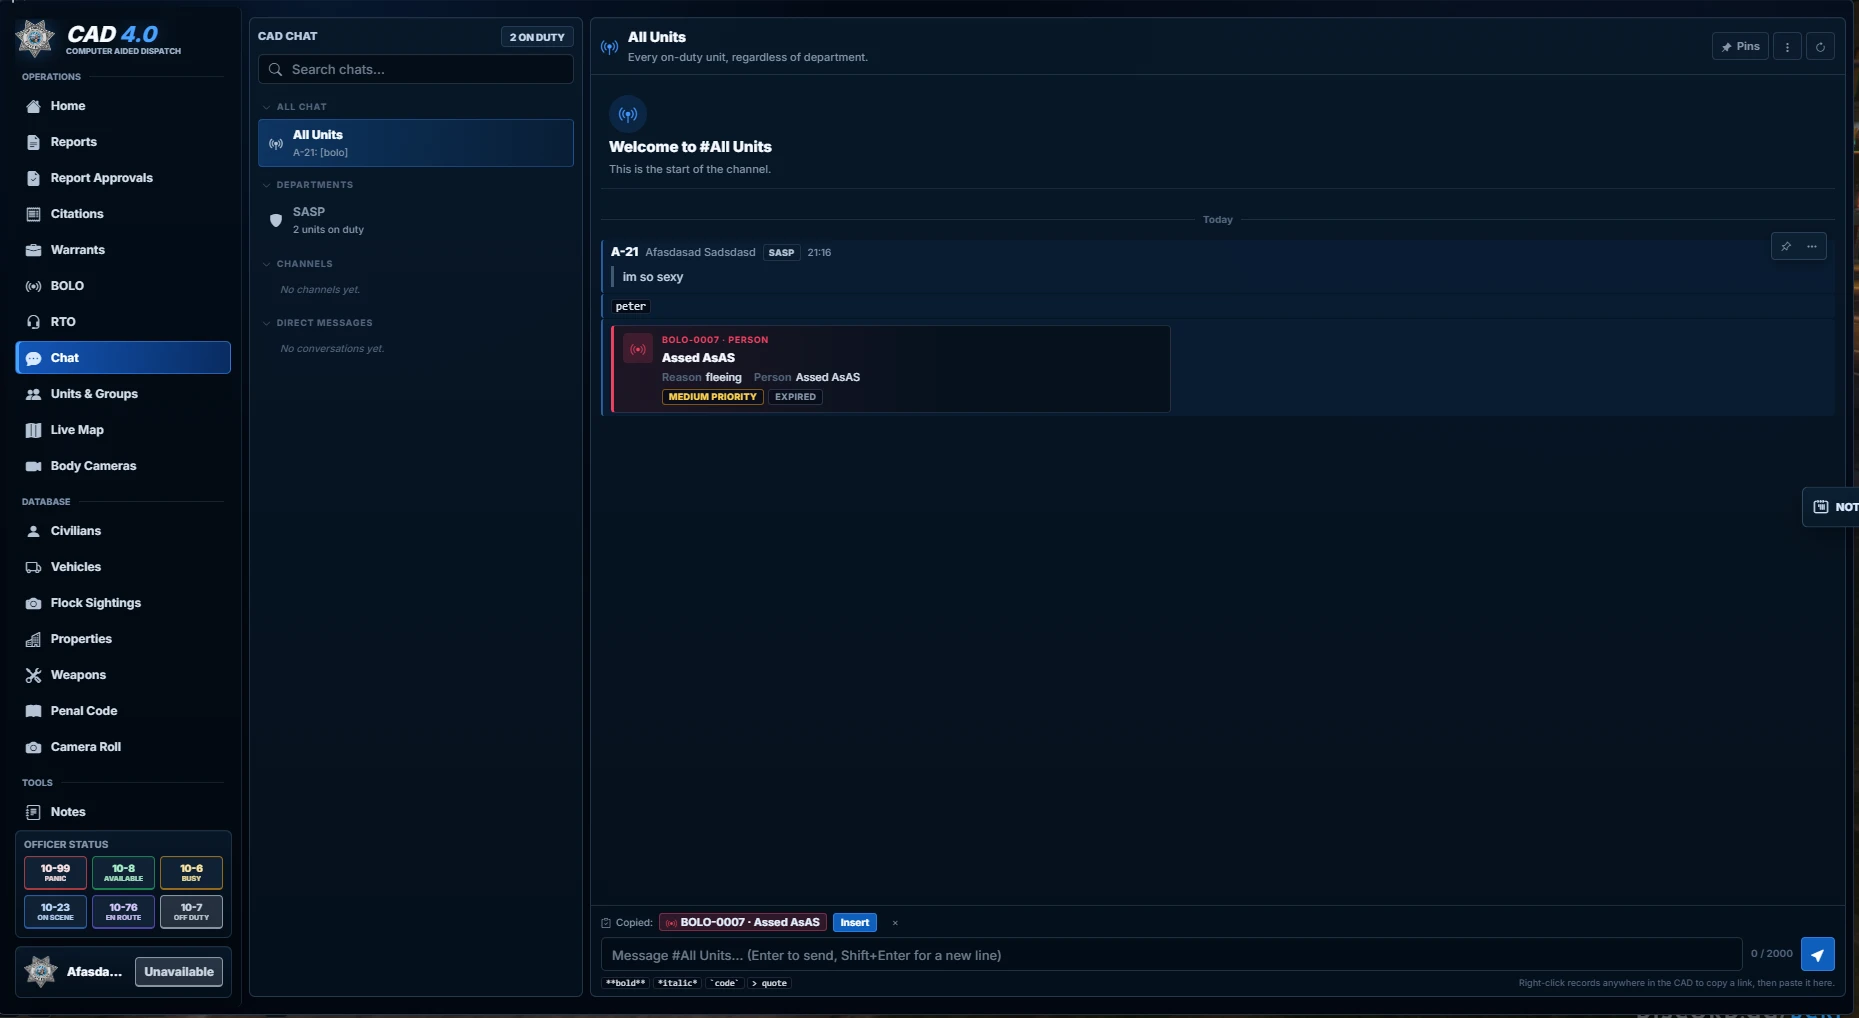Viewport: 1859px width, 1018px height.
Task: Click the Vehicles truck icon
Action: click(x=33, y=567)
